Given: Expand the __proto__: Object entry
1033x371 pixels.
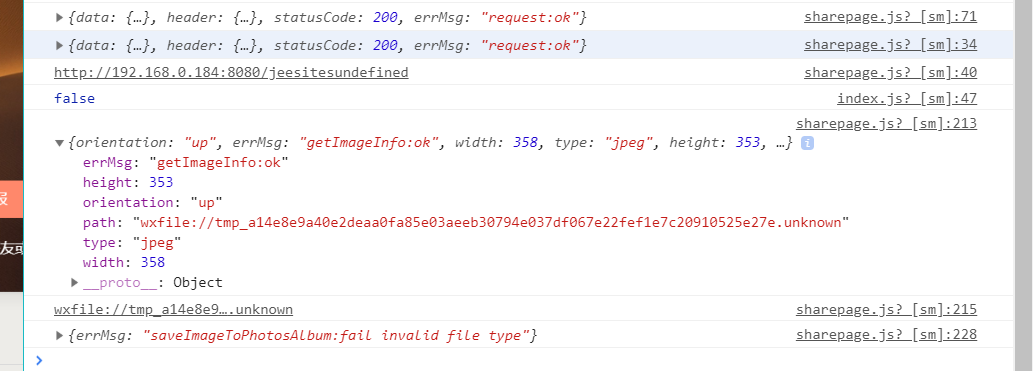Looking at the screenshot, I should coord(74,283).
